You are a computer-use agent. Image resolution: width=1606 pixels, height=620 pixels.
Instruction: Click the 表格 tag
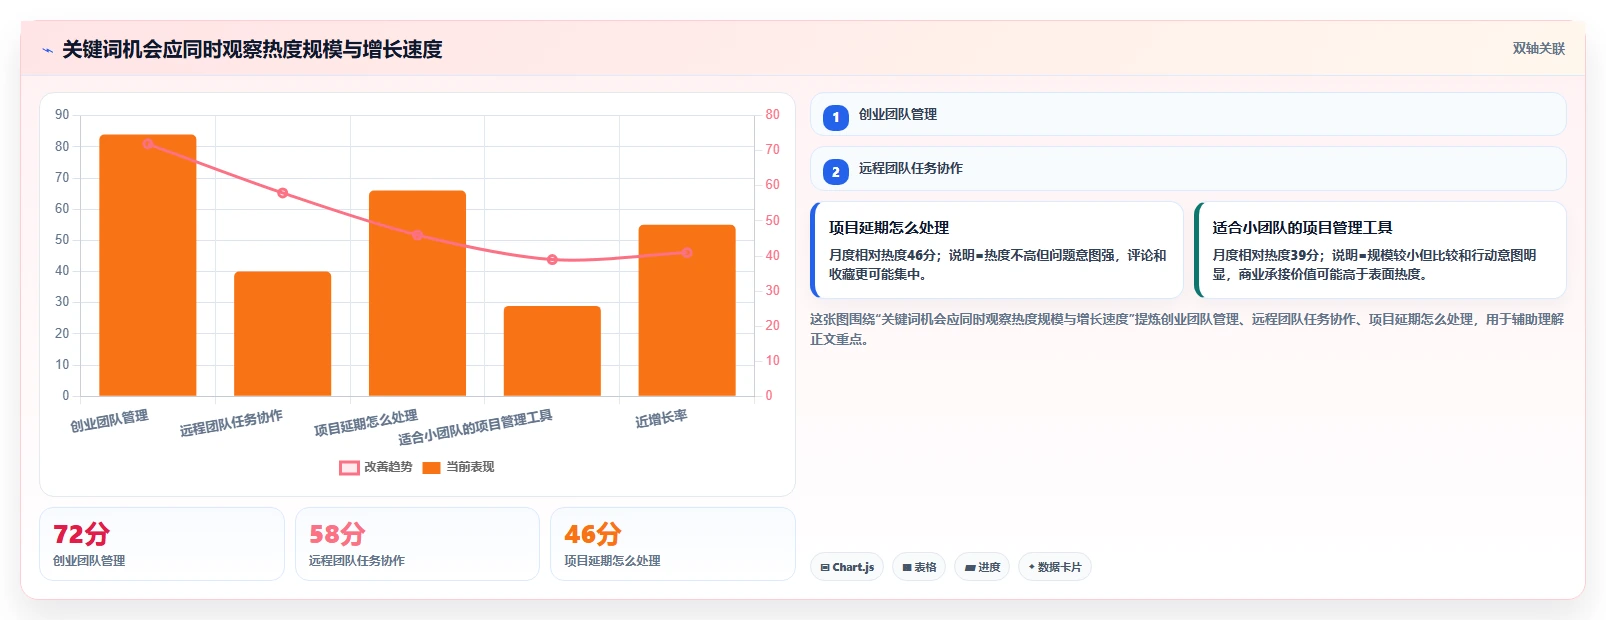(919, 567)
